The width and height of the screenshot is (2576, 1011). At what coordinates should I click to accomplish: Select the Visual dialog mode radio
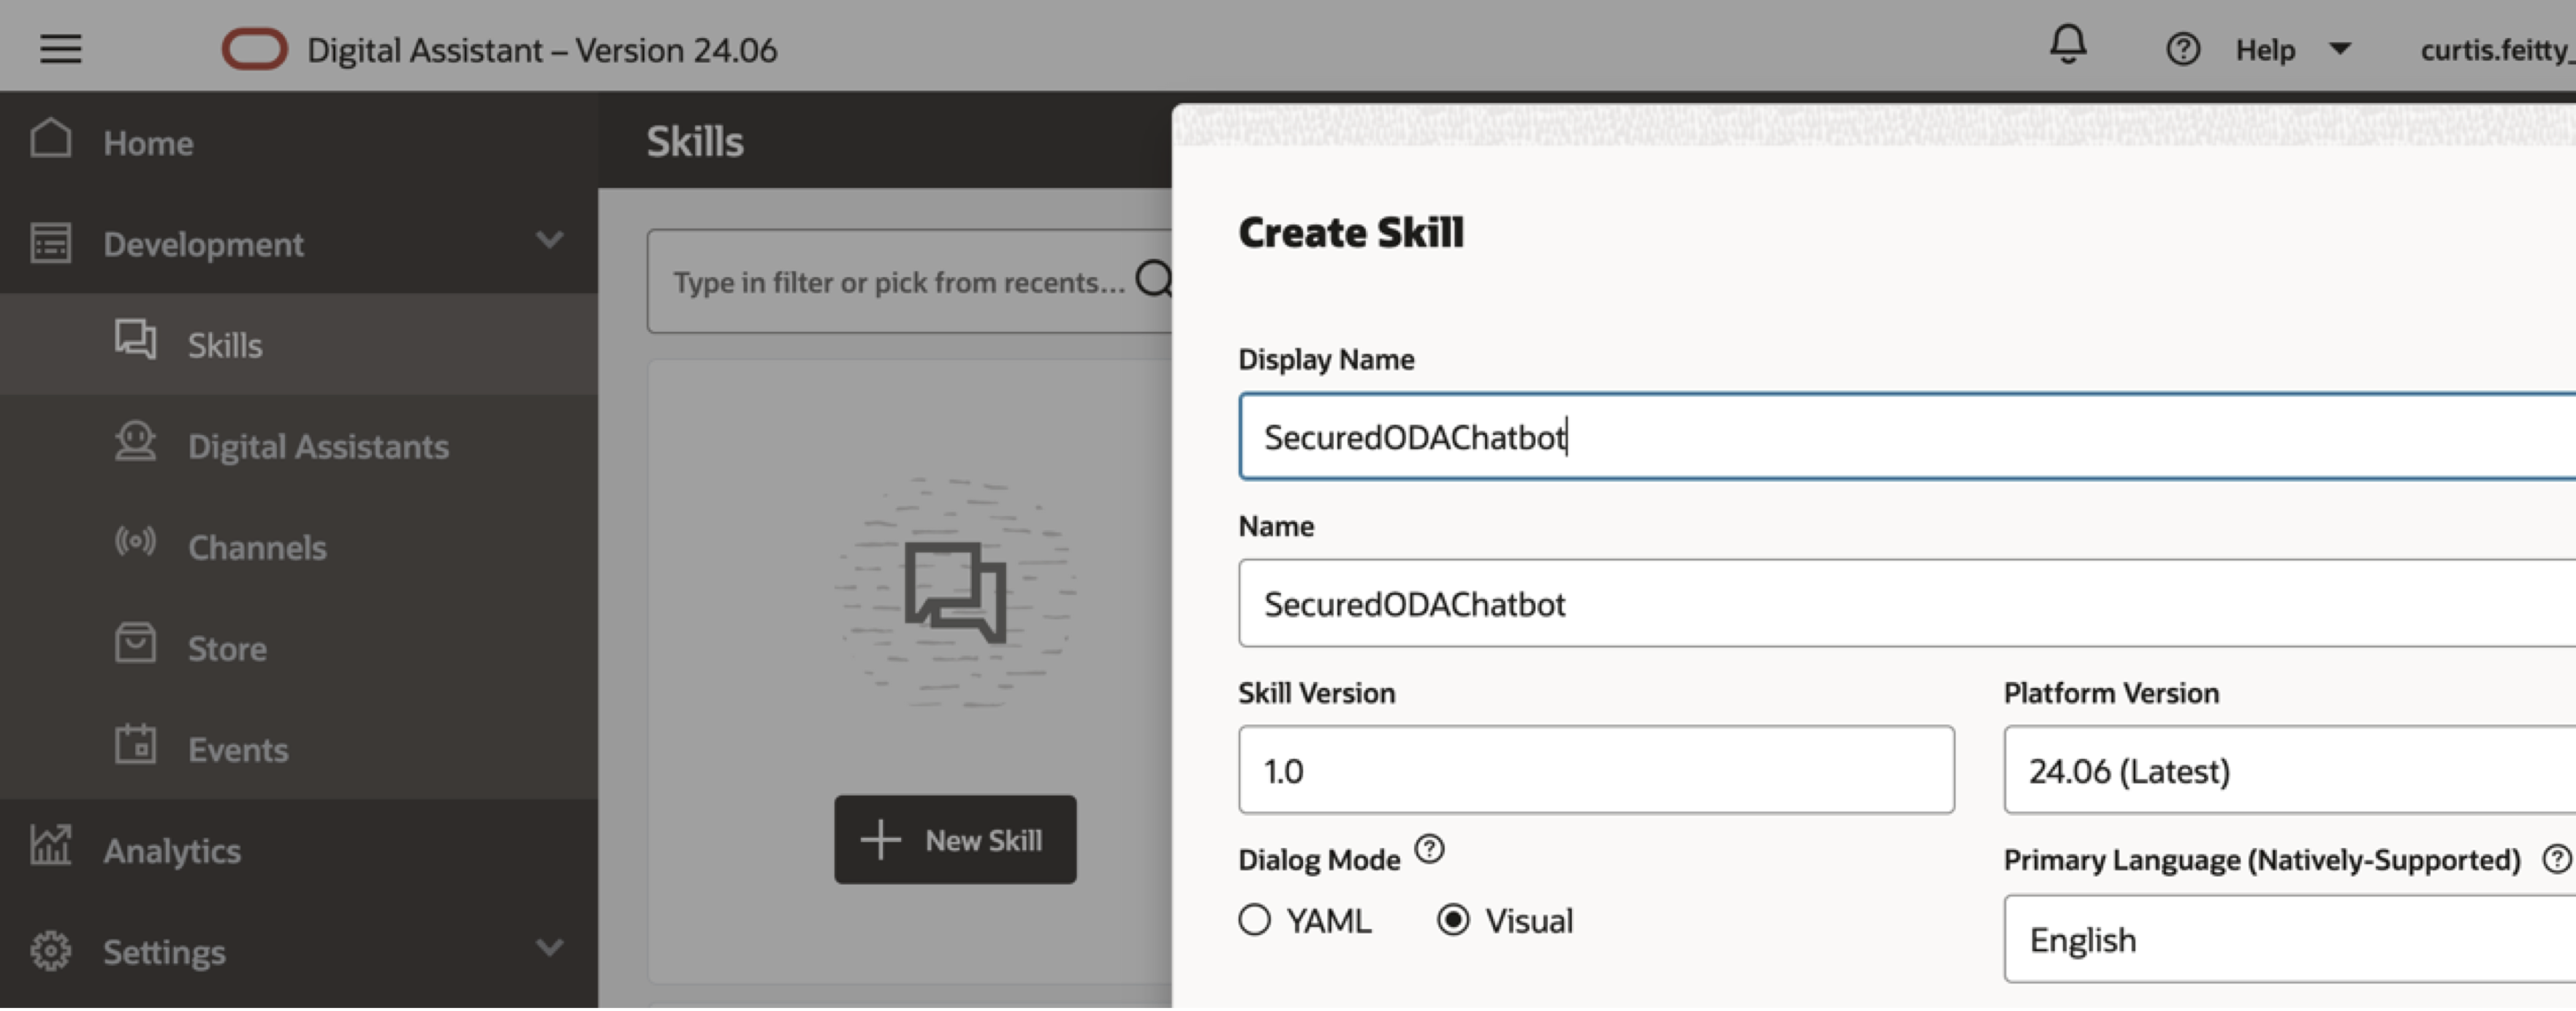pyautogui.click(x=1453, y=920)
